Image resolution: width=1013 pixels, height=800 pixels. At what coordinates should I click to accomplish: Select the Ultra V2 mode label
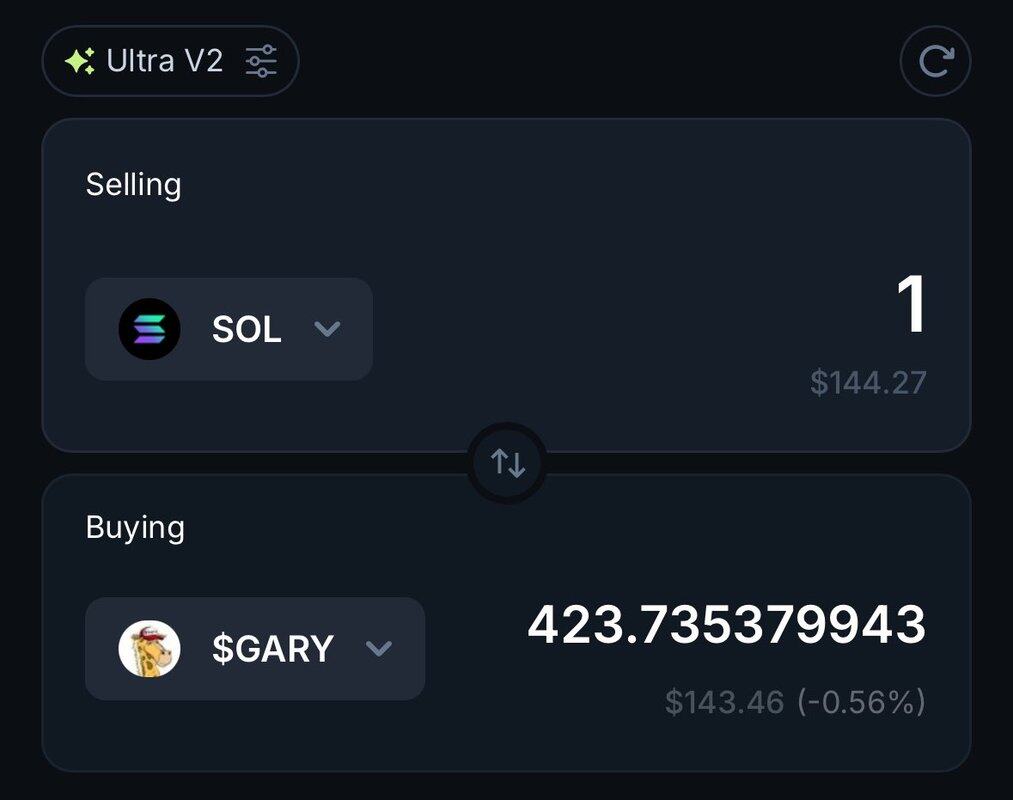[x=165, y=62]
